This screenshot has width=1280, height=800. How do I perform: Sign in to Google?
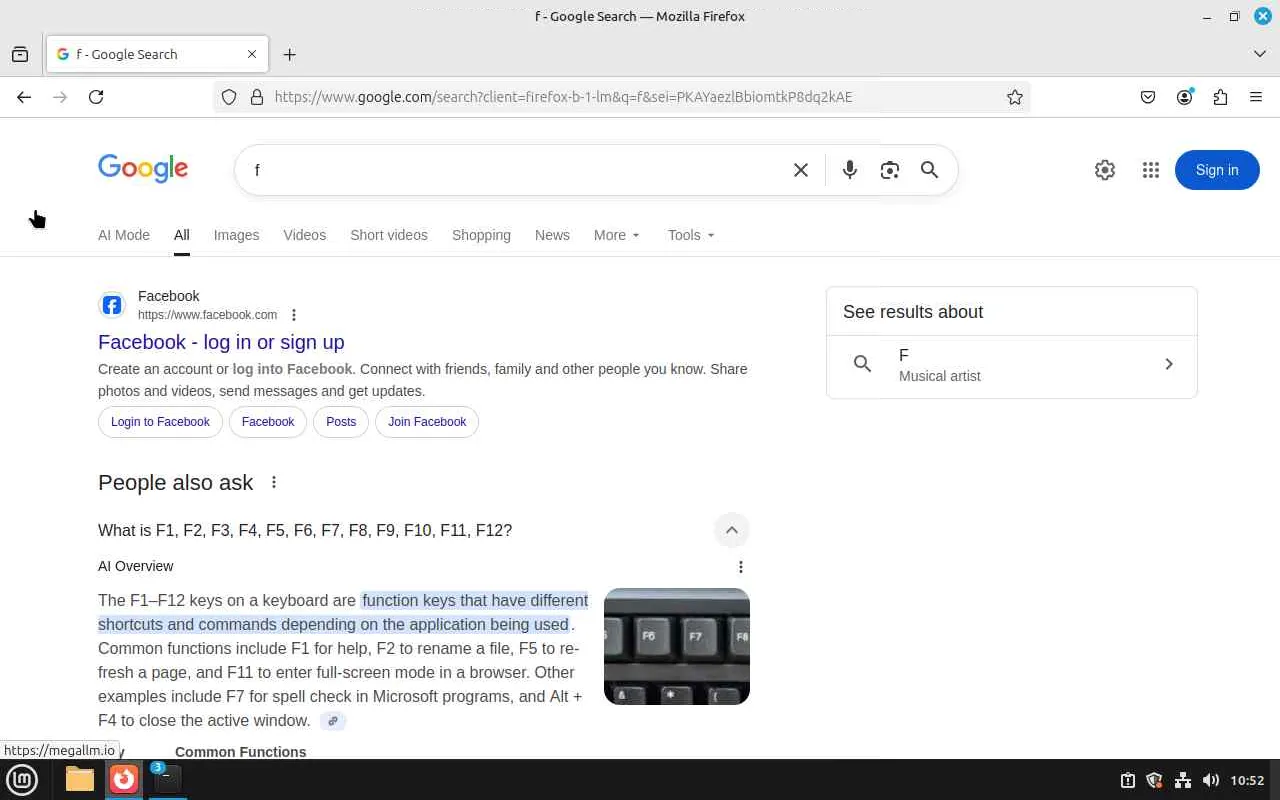point(1217,170)
